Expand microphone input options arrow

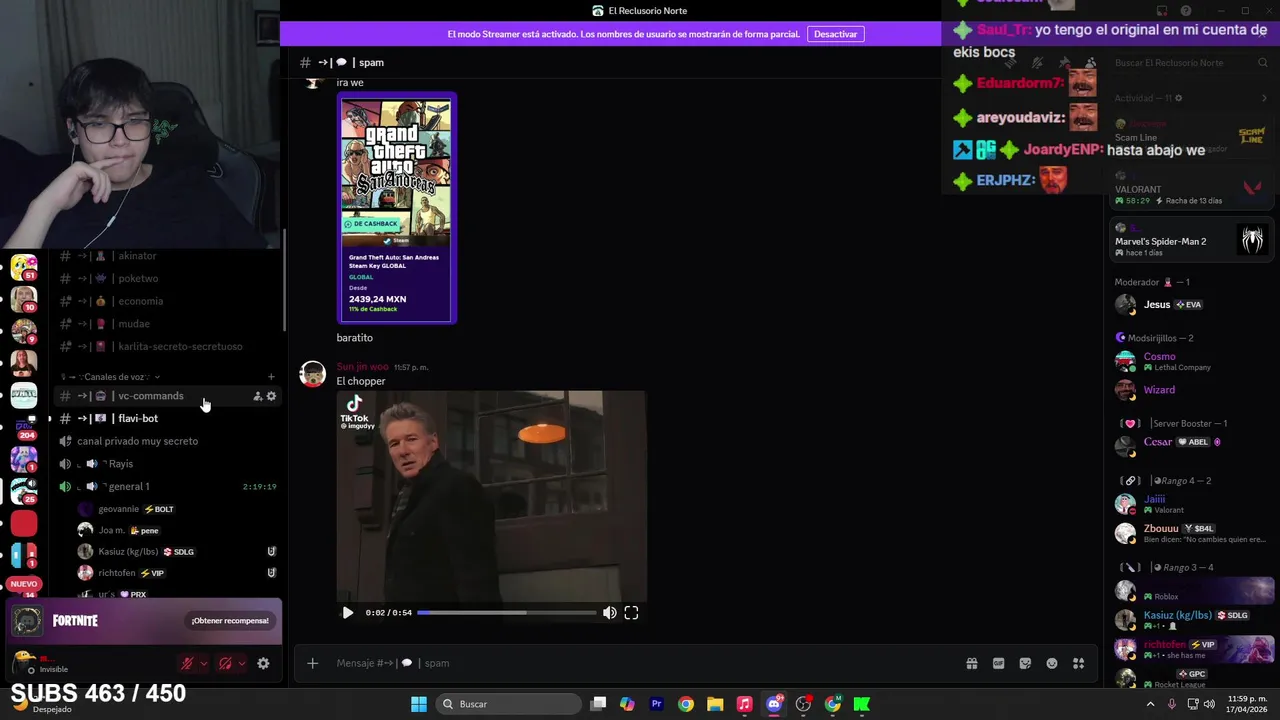[204, 663]
